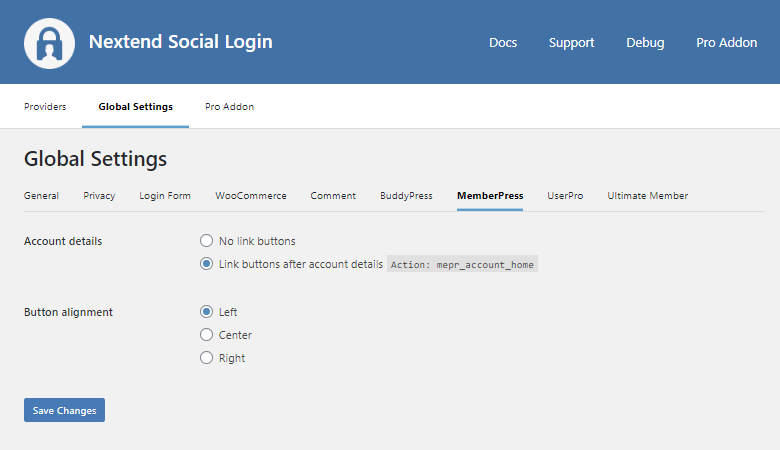Set button alignment to Right
780x450 pixels.
click(207, 358)
